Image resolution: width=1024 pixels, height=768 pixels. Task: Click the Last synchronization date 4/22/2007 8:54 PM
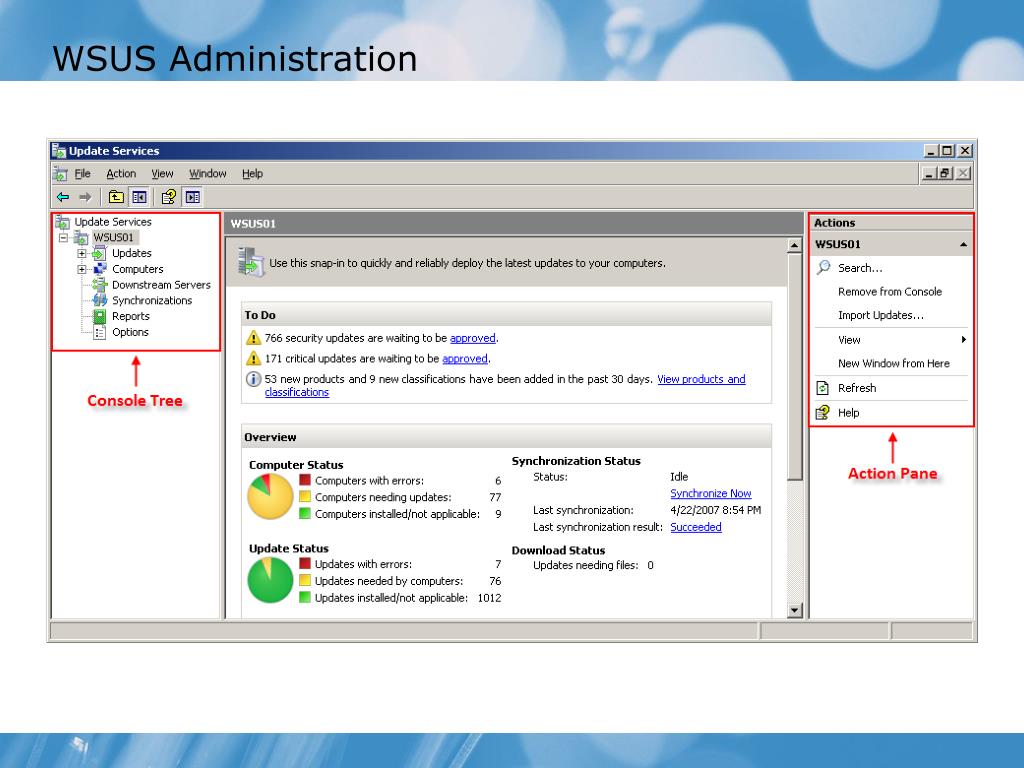pyautogui.click(x=715, y=510)
